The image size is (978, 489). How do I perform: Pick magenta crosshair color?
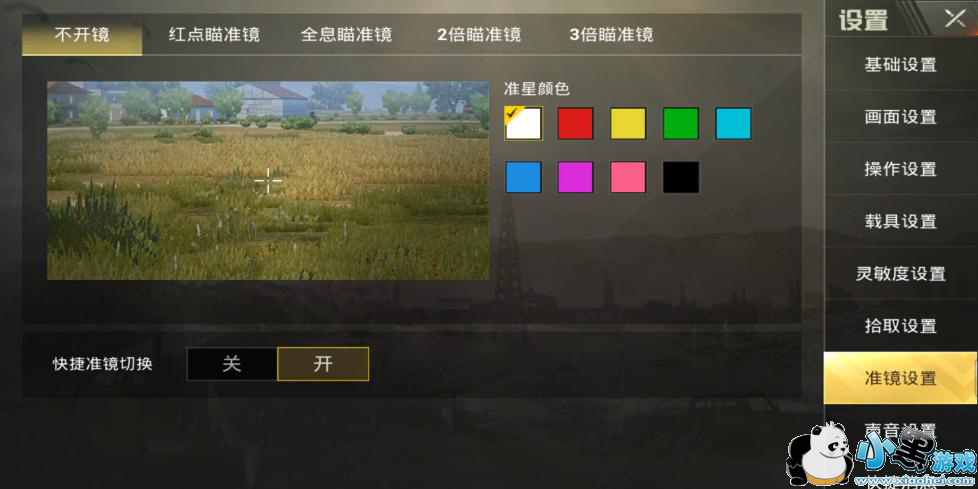tap(576, 177)
